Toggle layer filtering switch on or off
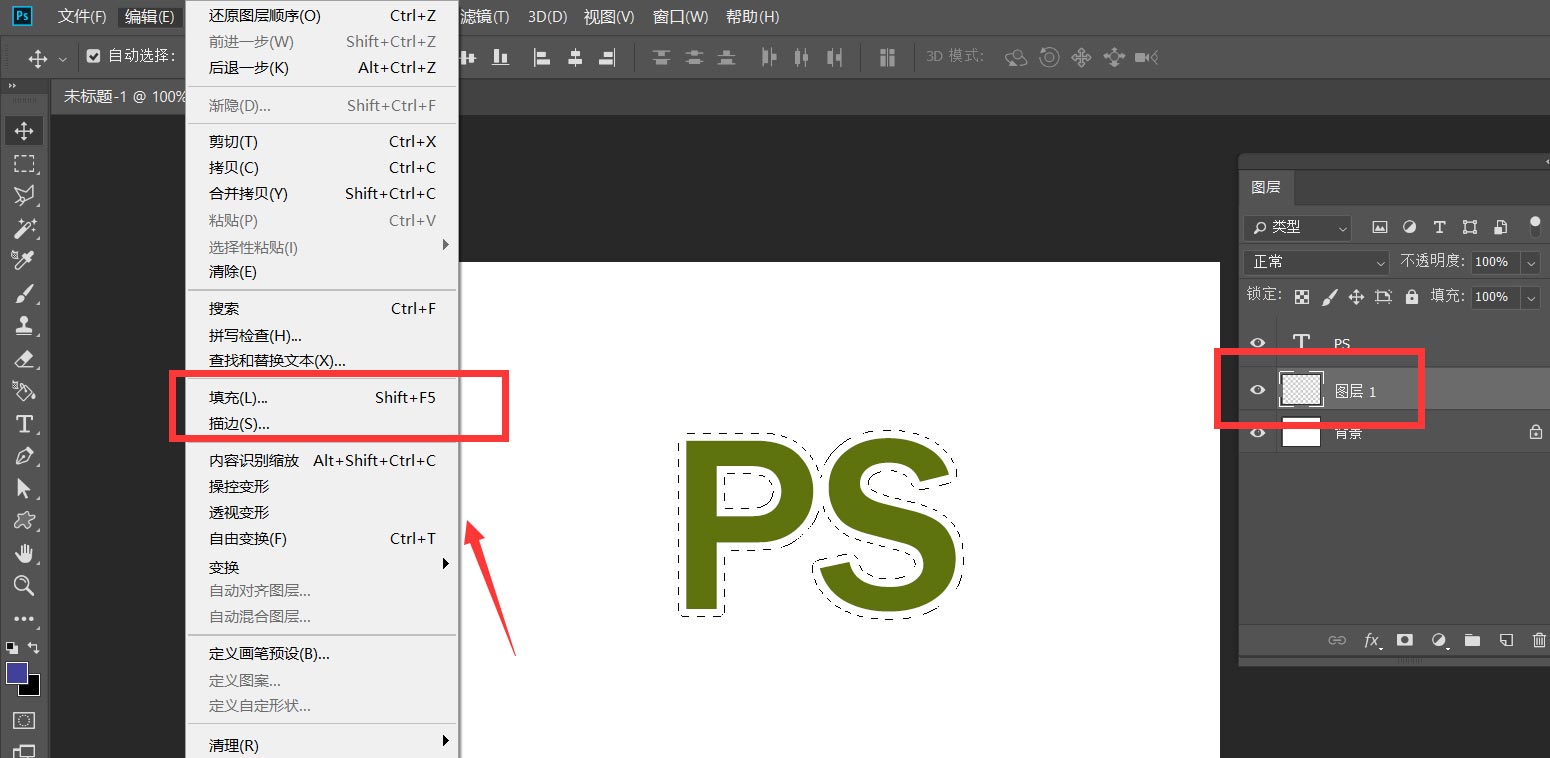Viewport: 1550px width, 758px height. (x=1536, y=227)
